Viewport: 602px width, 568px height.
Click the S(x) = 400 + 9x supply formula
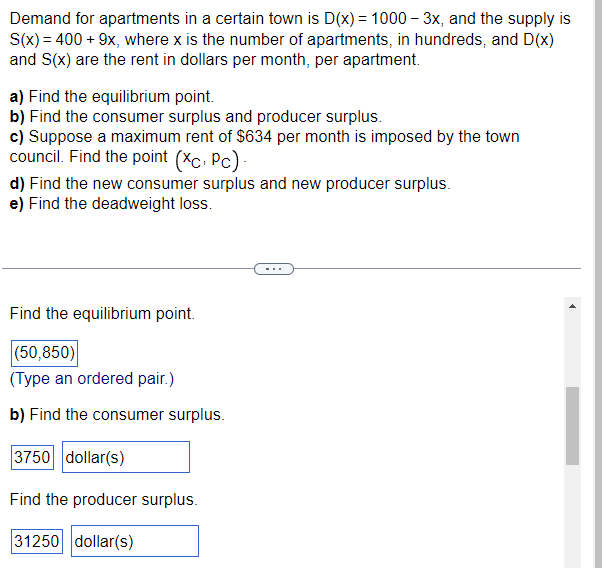tap(62, 39)
